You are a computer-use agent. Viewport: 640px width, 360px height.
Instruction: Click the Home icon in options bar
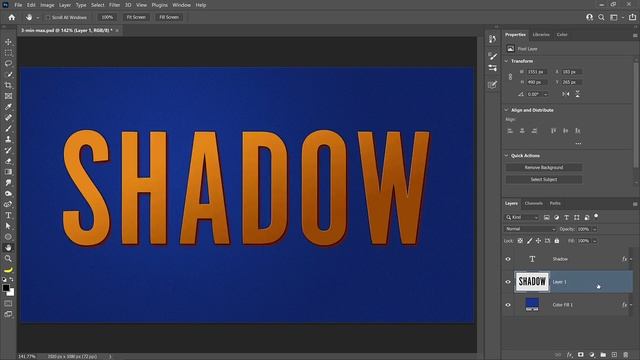coord(11,17)
